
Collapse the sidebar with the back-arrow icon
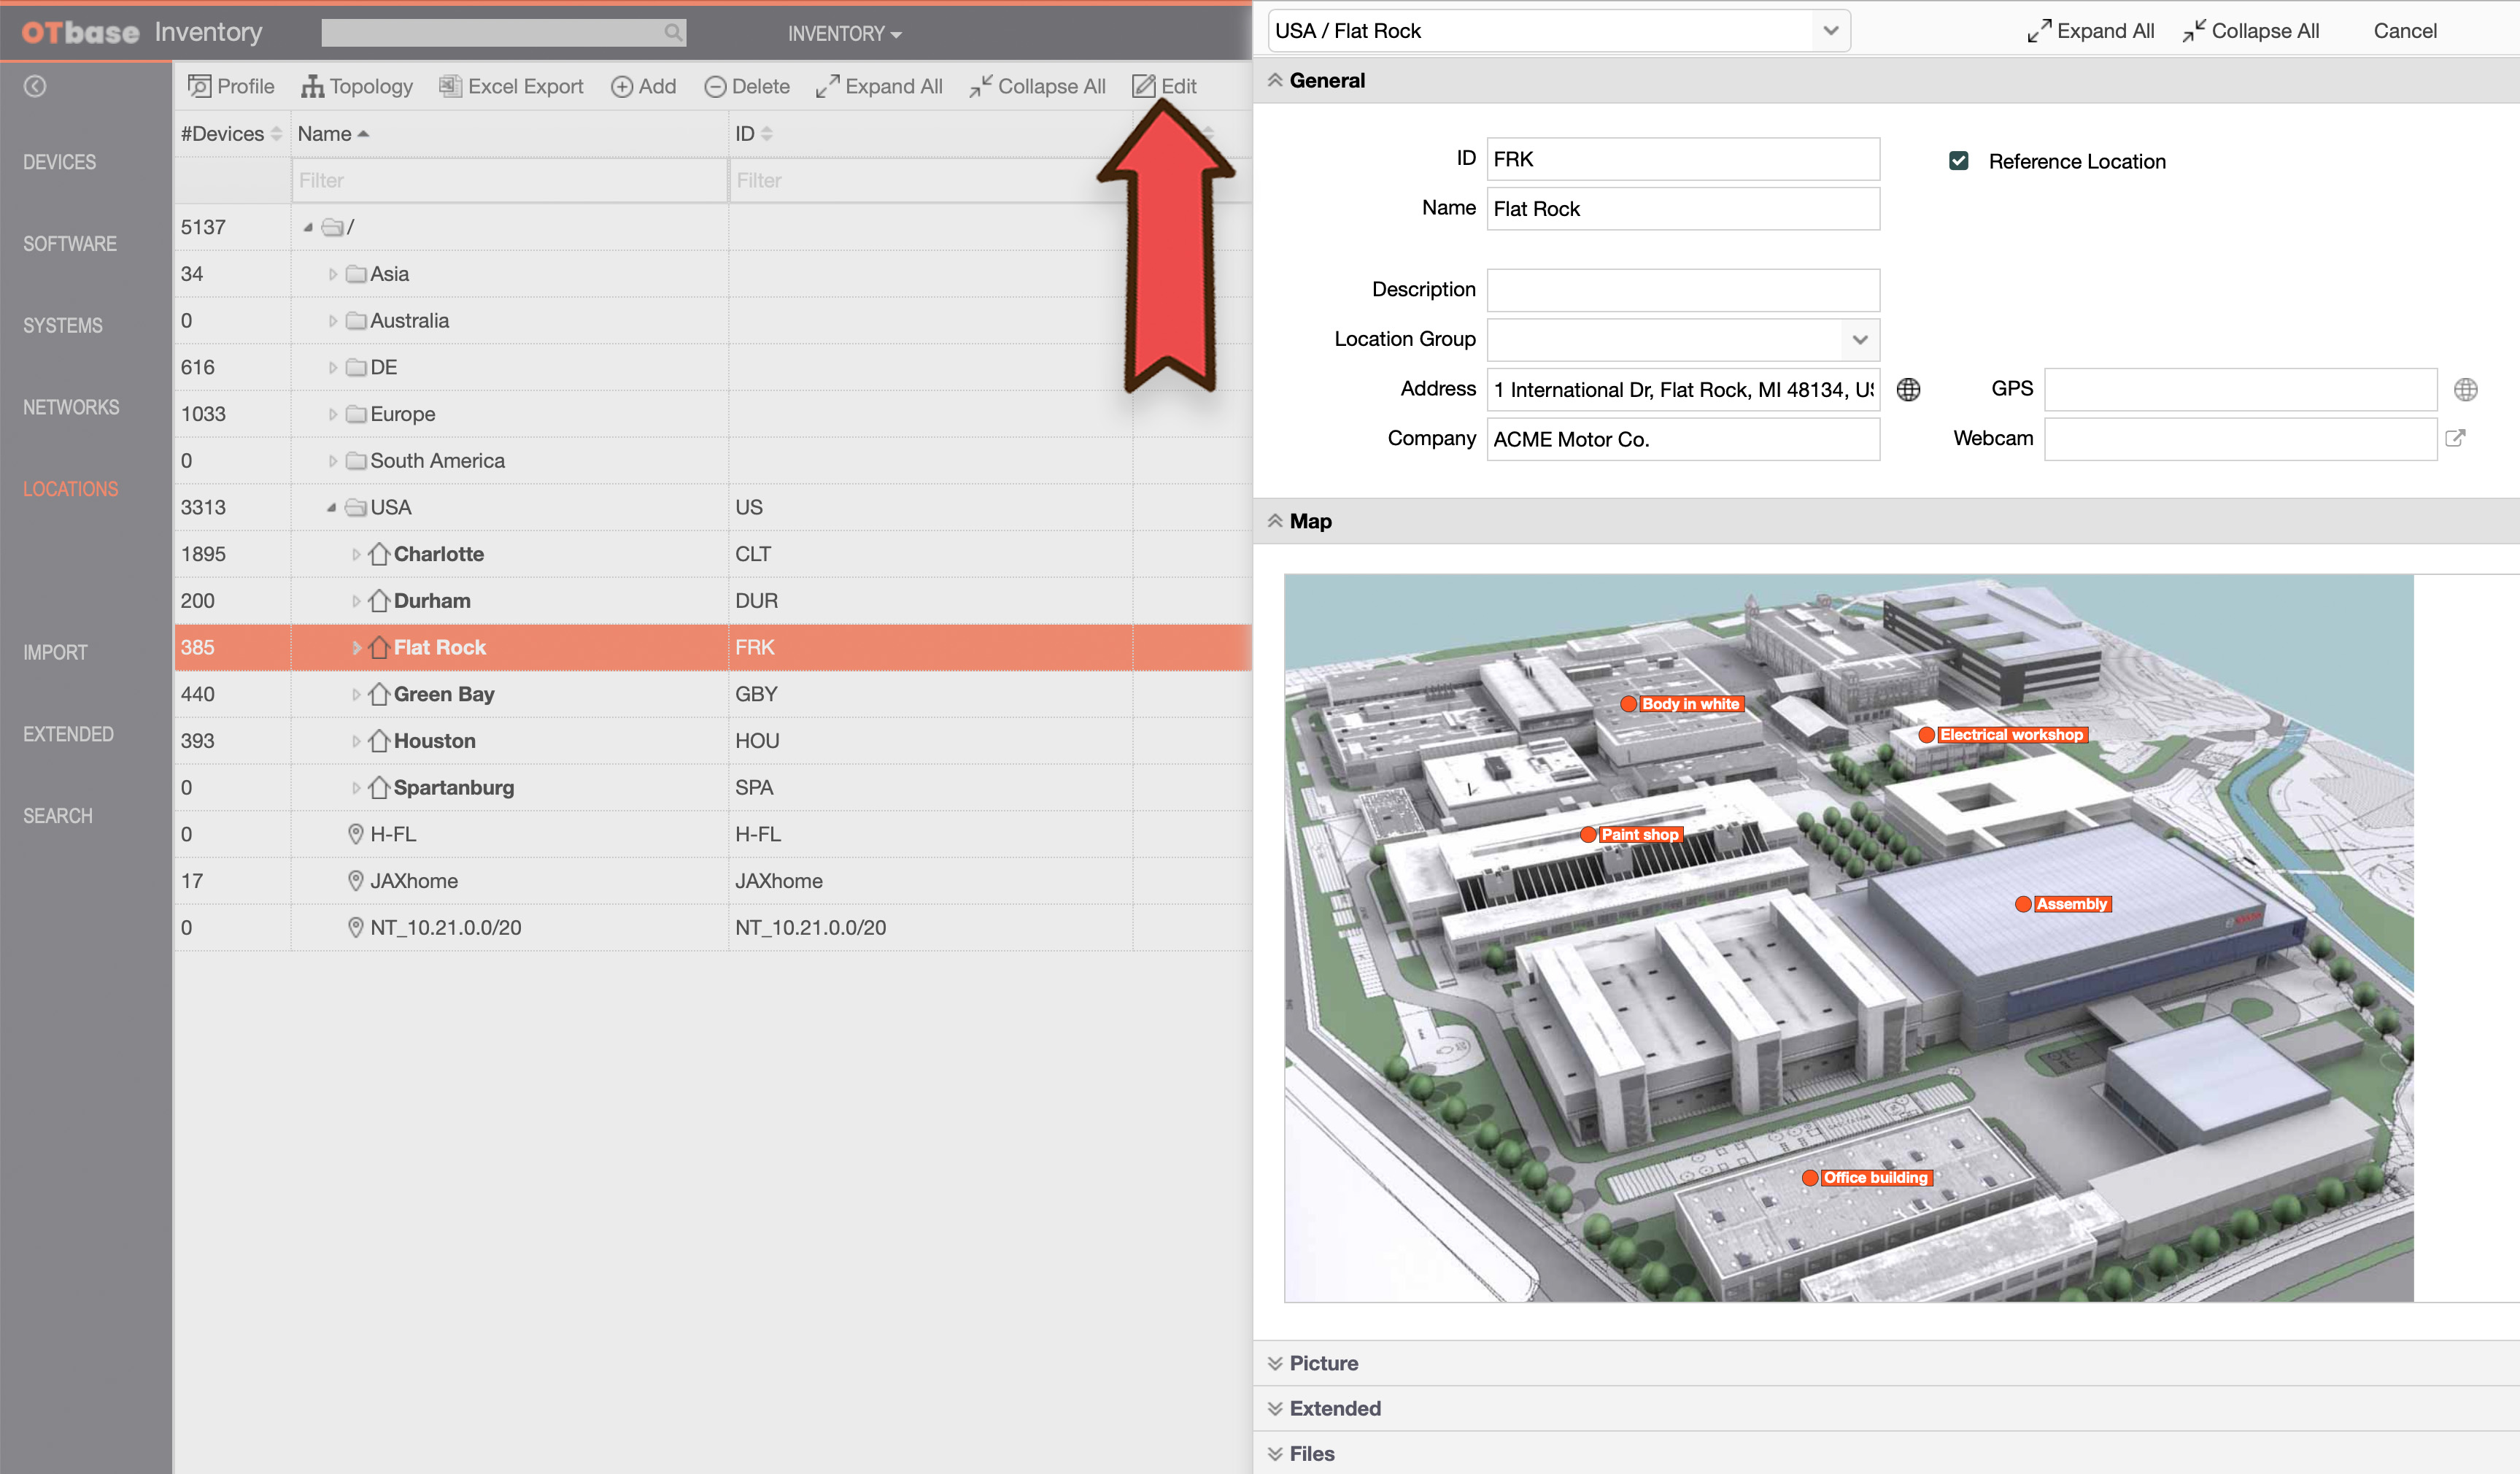click(35, 86)
